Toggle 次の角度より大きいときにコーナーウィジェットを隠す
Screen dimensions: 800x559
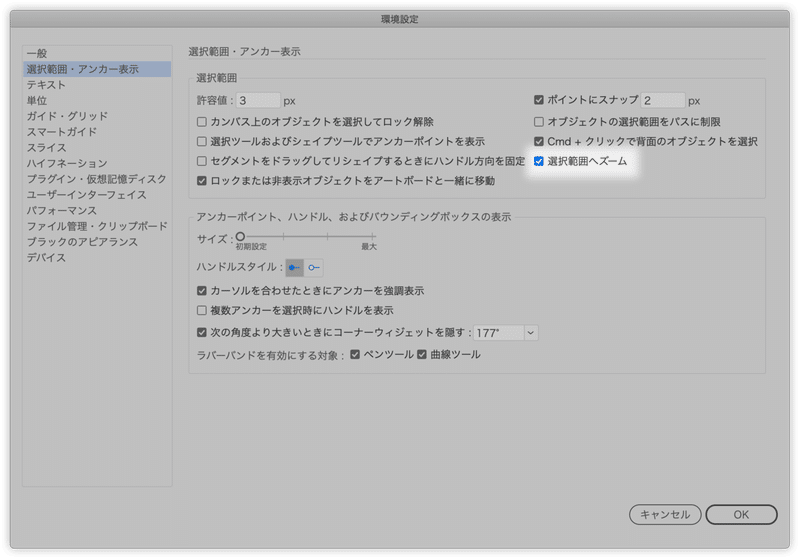[202, 333]
